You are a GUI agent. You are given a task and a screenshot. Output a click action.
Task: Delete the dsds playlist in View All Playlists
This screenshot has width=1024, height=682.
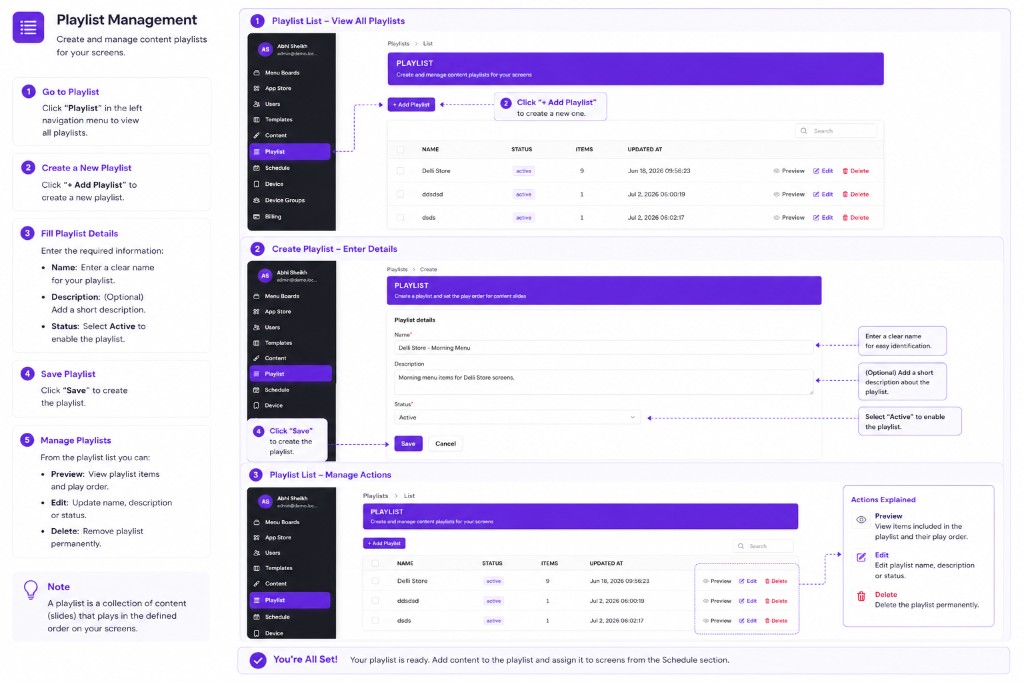(856, 218)
